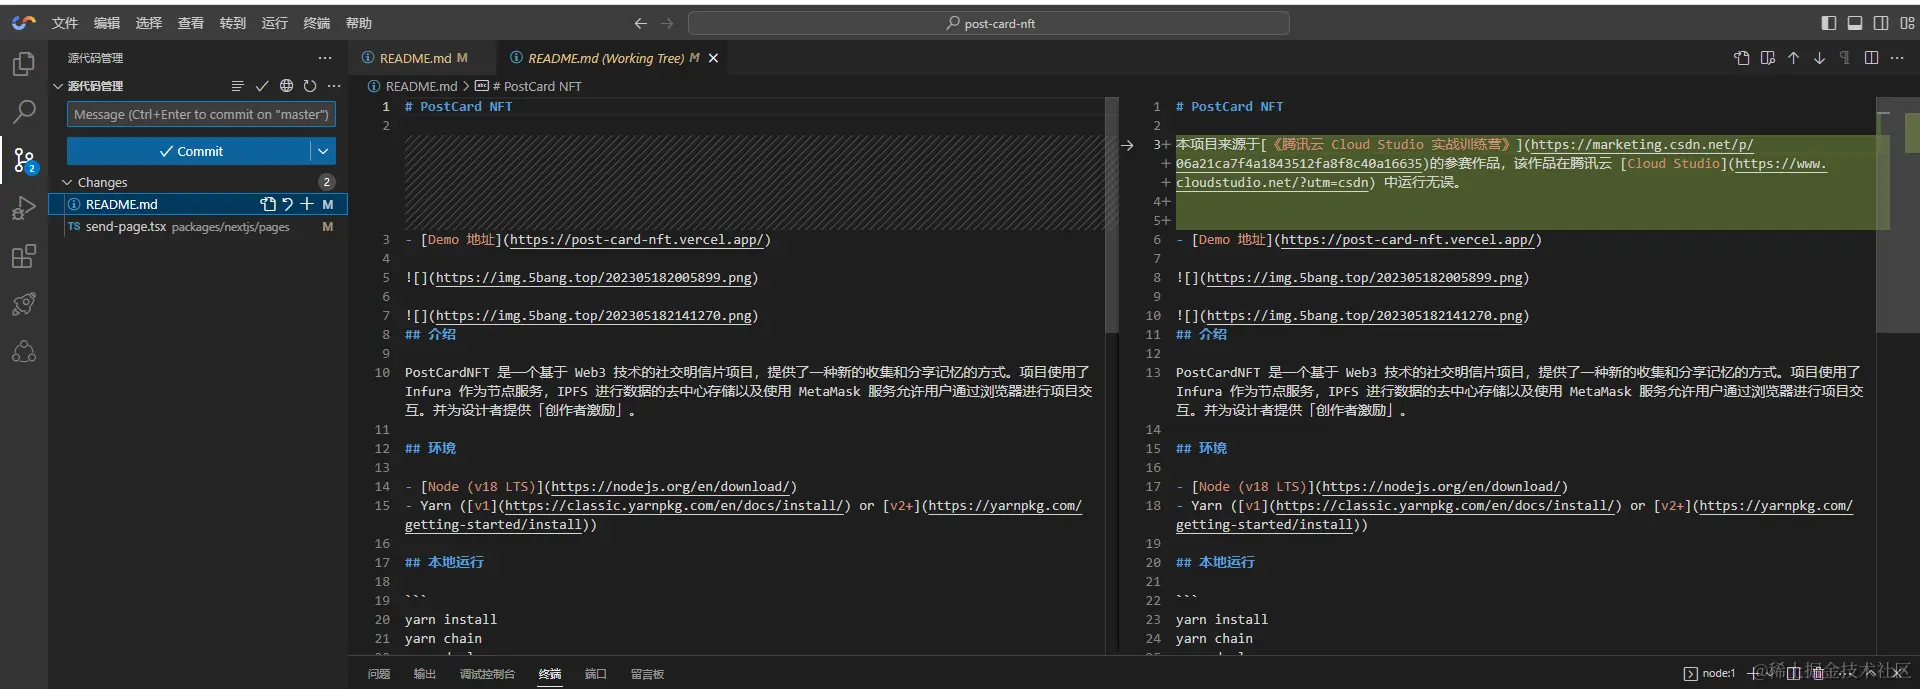This screenshot has height=689, width=1920.
Task: Collapse the Changes group
Action: pos(67,182)
